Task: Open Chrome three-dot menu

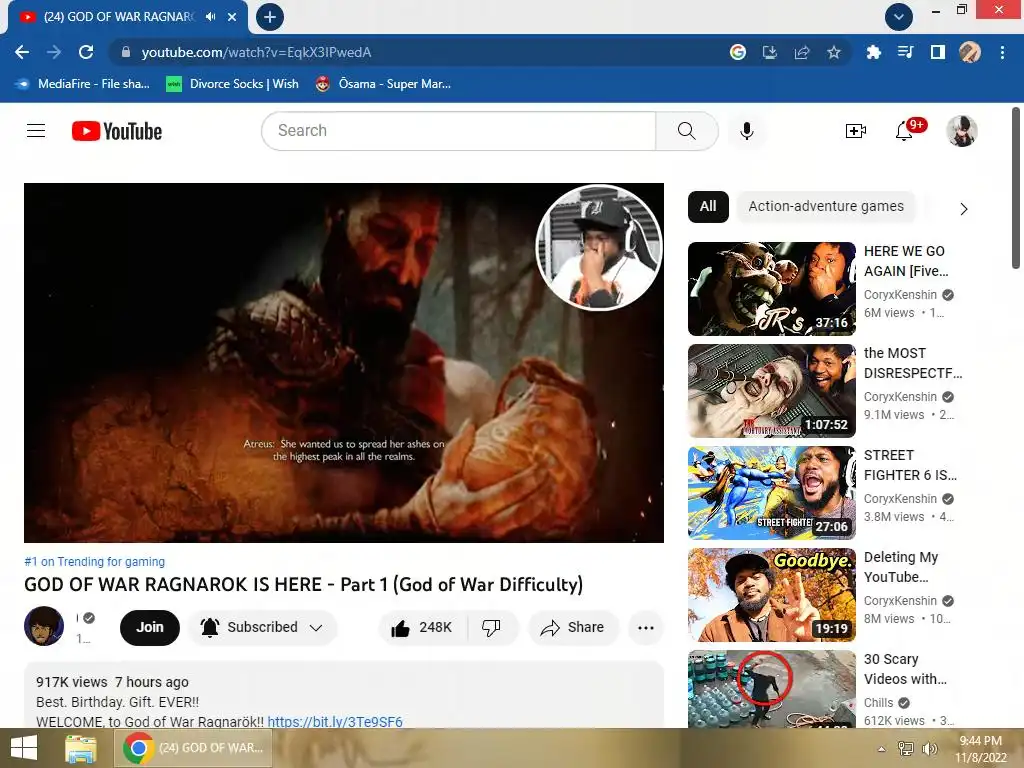Action: 1002,52
